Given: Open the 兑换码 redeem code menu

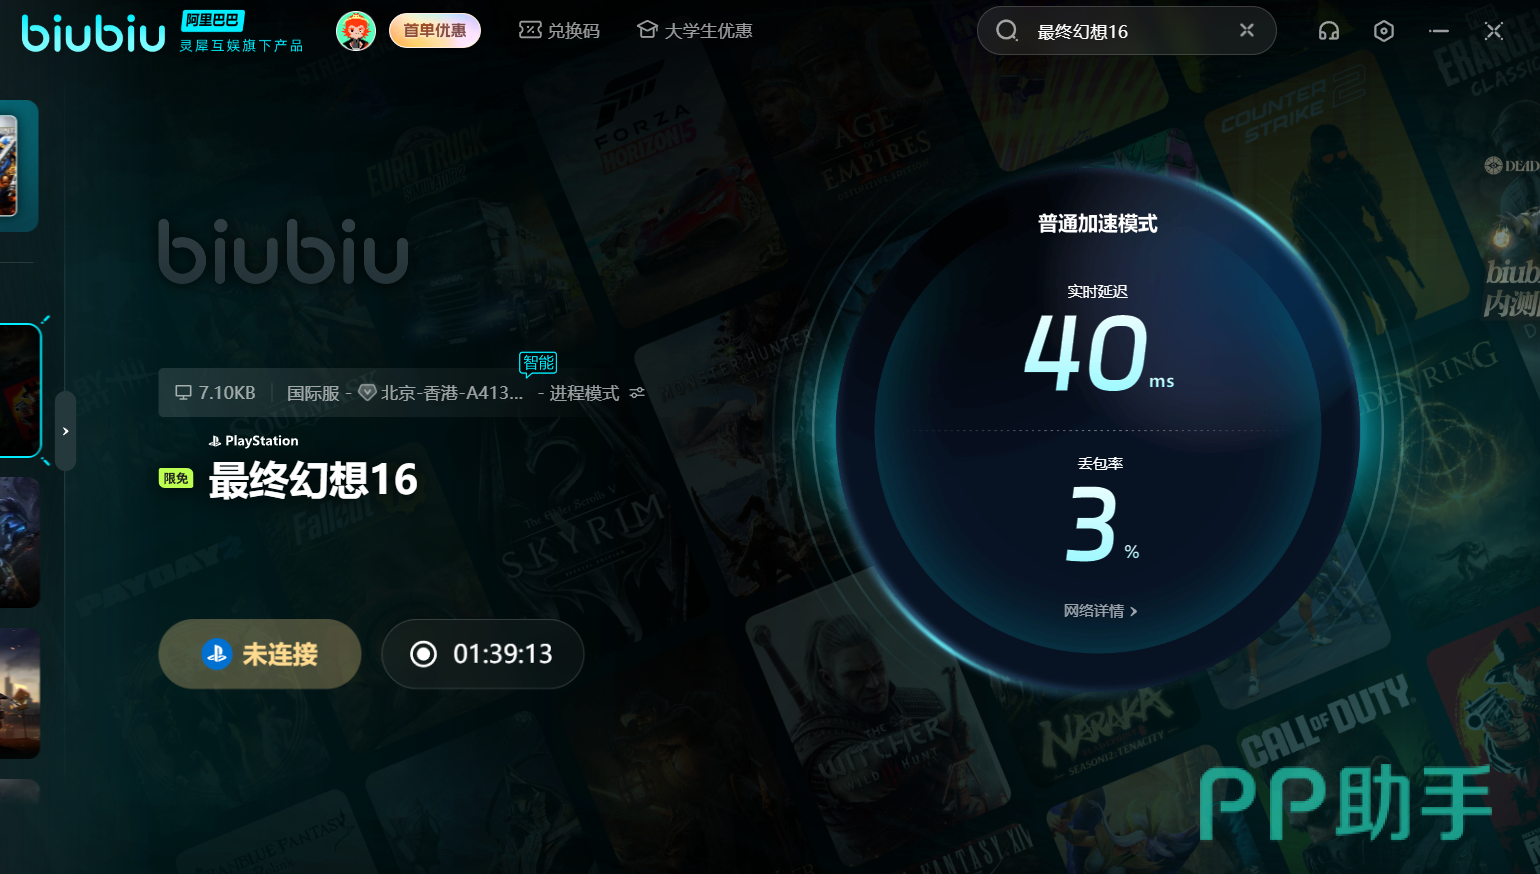Looking at the screenshot, I should (559, 31).
